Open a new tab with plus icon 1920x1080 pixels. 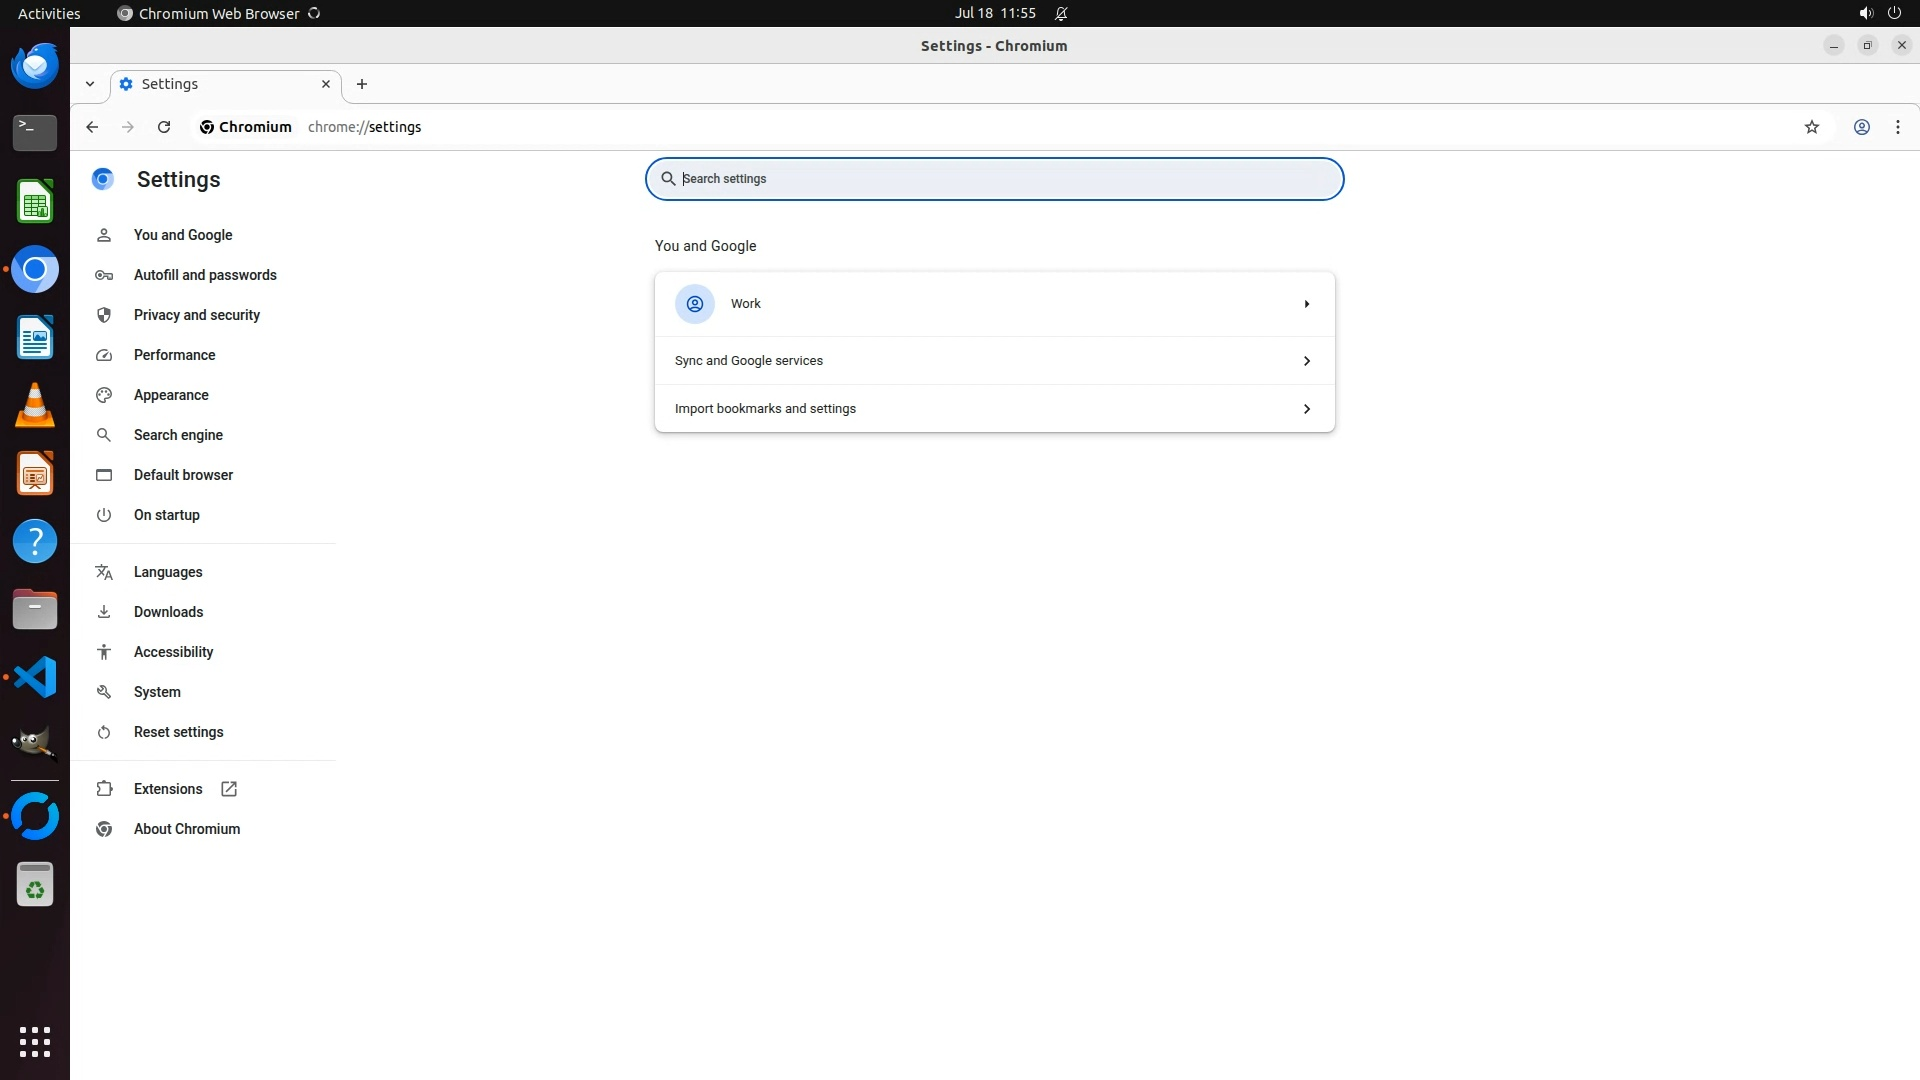click(362, 84)
